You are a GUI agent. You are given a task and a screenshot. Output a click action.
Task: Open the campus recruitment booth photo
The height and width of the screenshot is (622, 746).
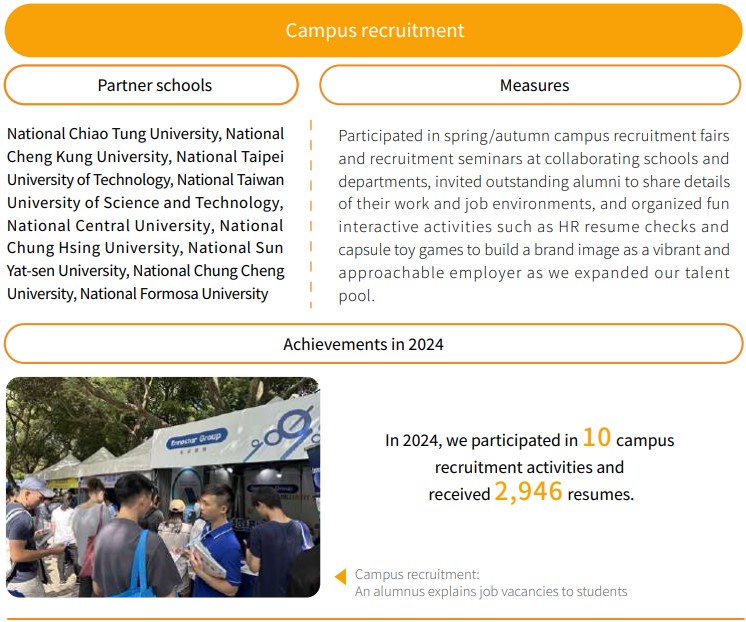(162, 487)
